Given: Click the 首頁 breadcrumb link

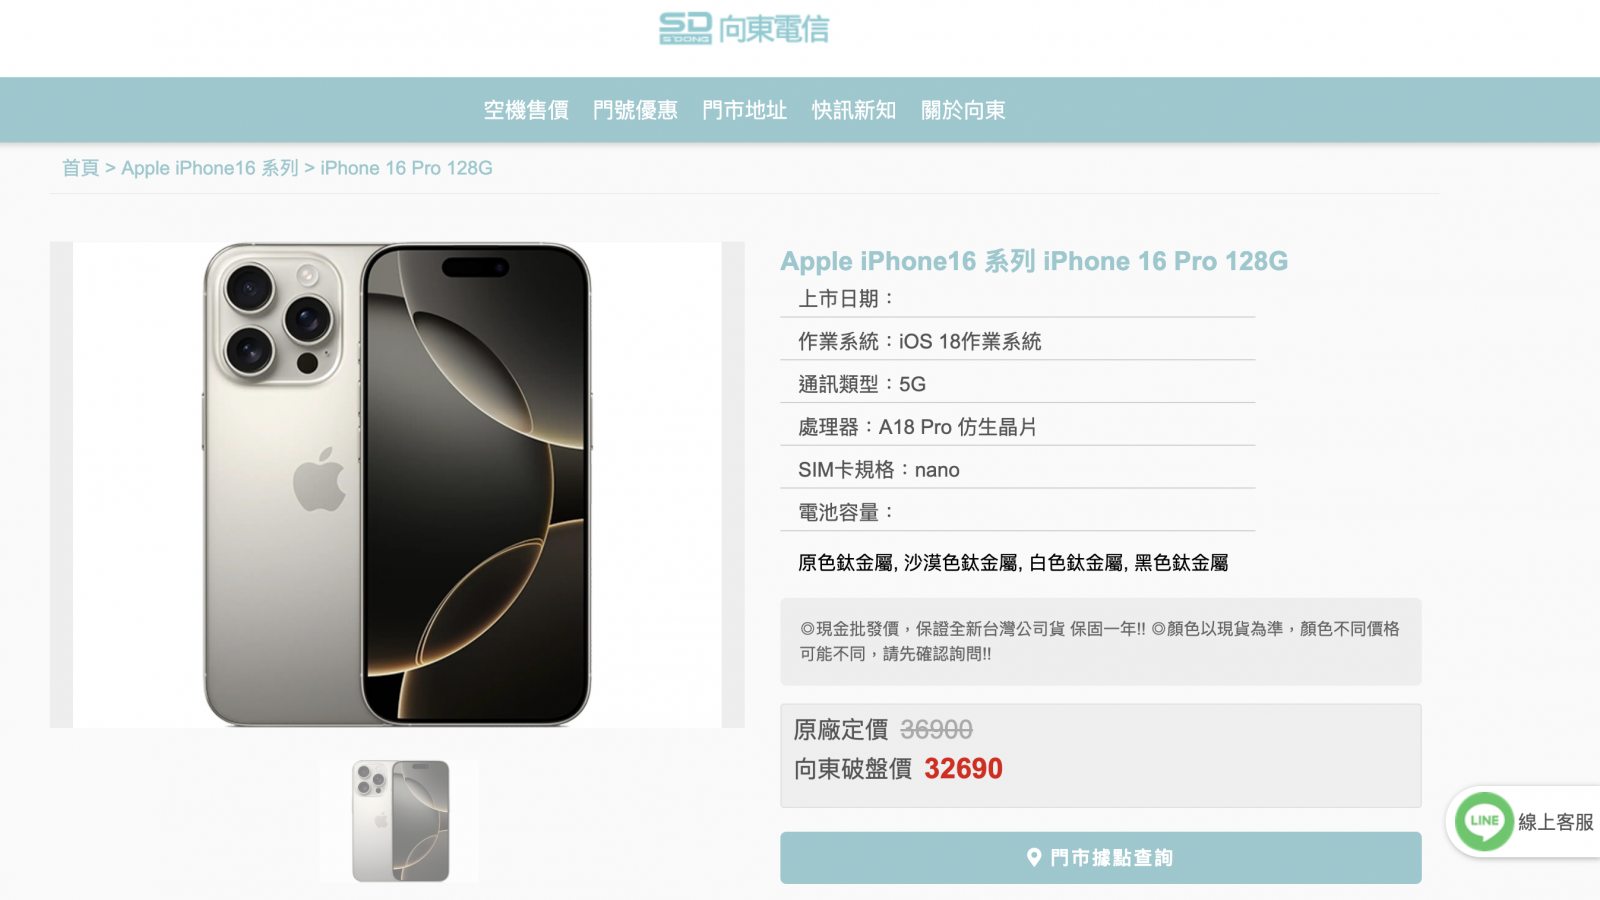Looking at the screenshot, I should (80, 168).
